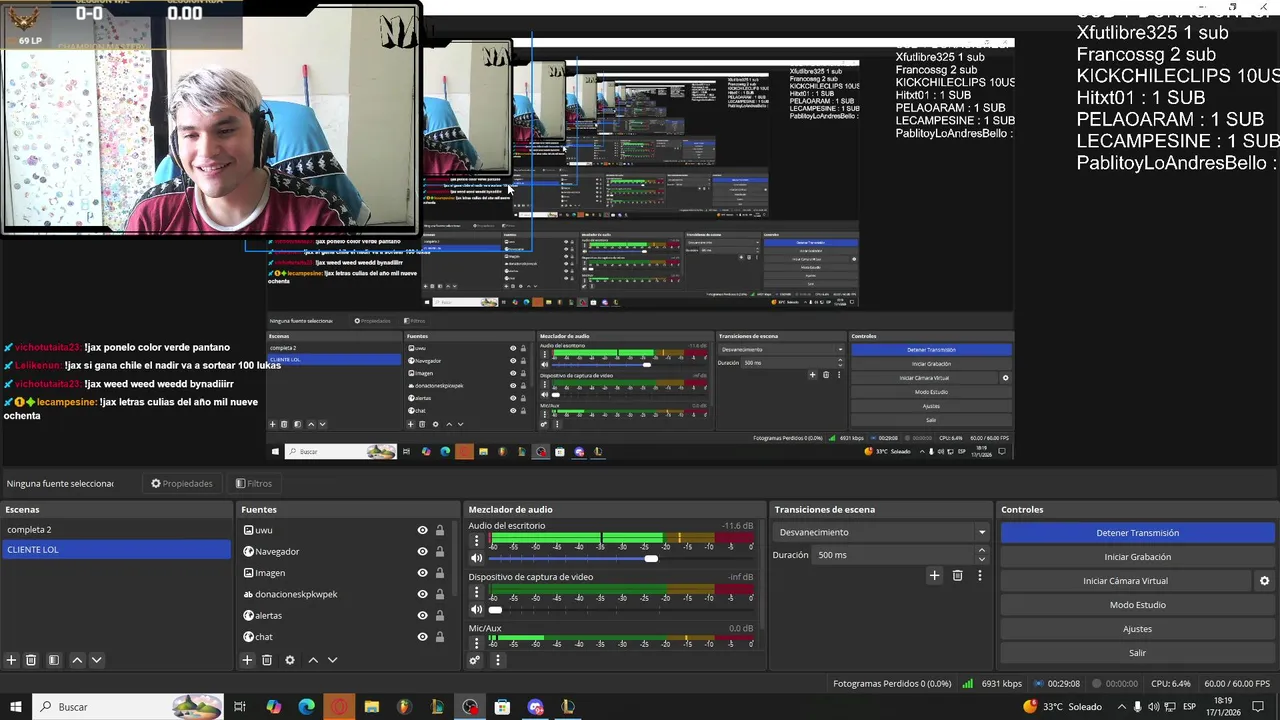Hide the uwu source
This screenshot has width=1280, height=720.
pos(422,531)
